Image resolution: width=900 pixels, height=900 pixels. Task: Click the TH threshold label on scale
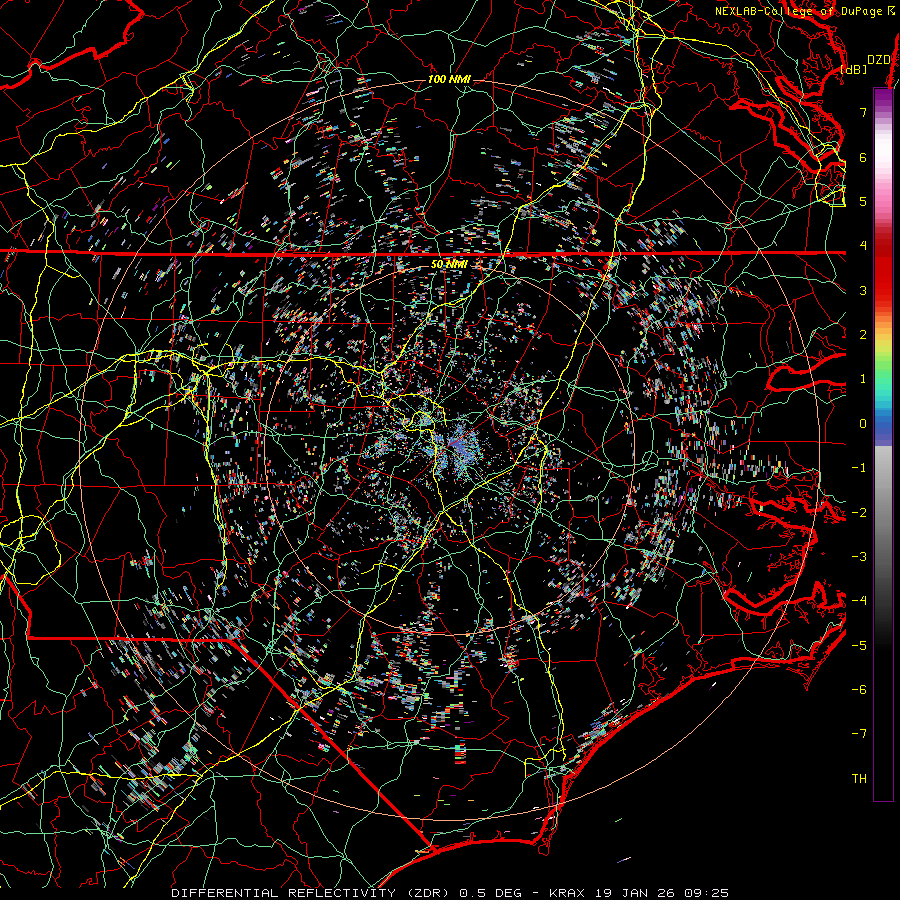859,779
